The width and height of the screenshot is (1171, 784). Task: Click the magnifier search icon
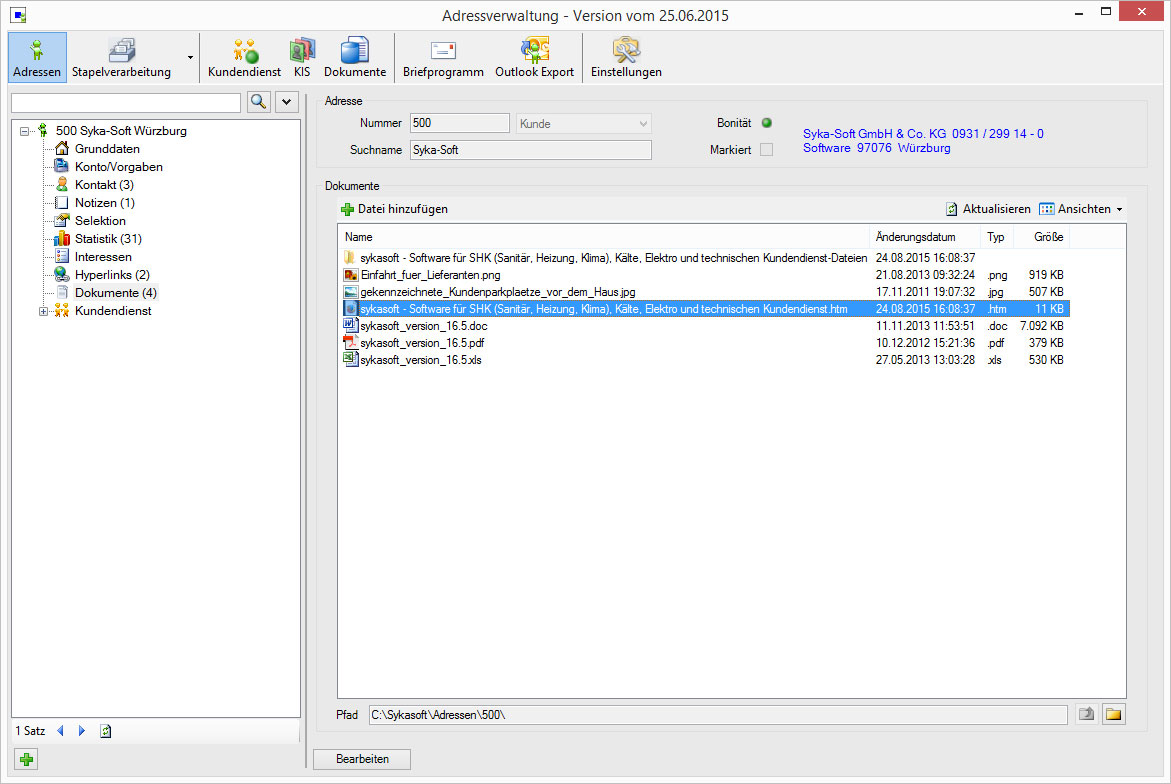(258, 102)
